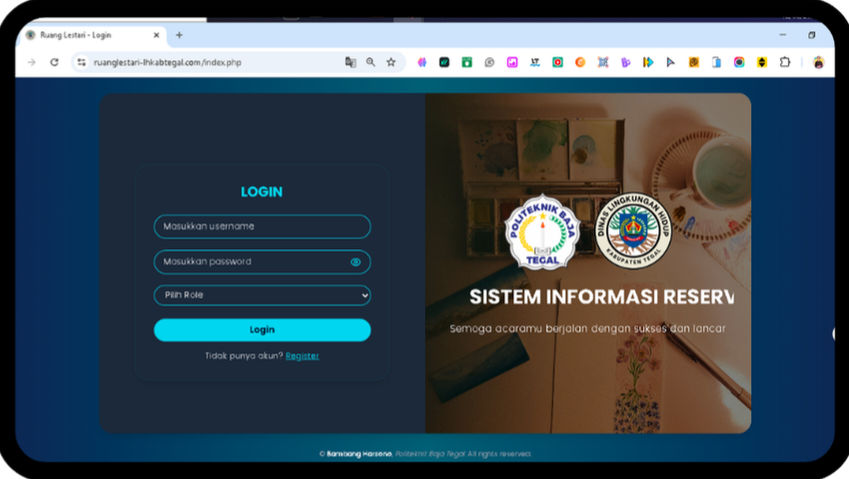Open the yellow square extension icon
The height and width of the screenshot is (479, 849).
pyautogui.click(x=762, y=62)
